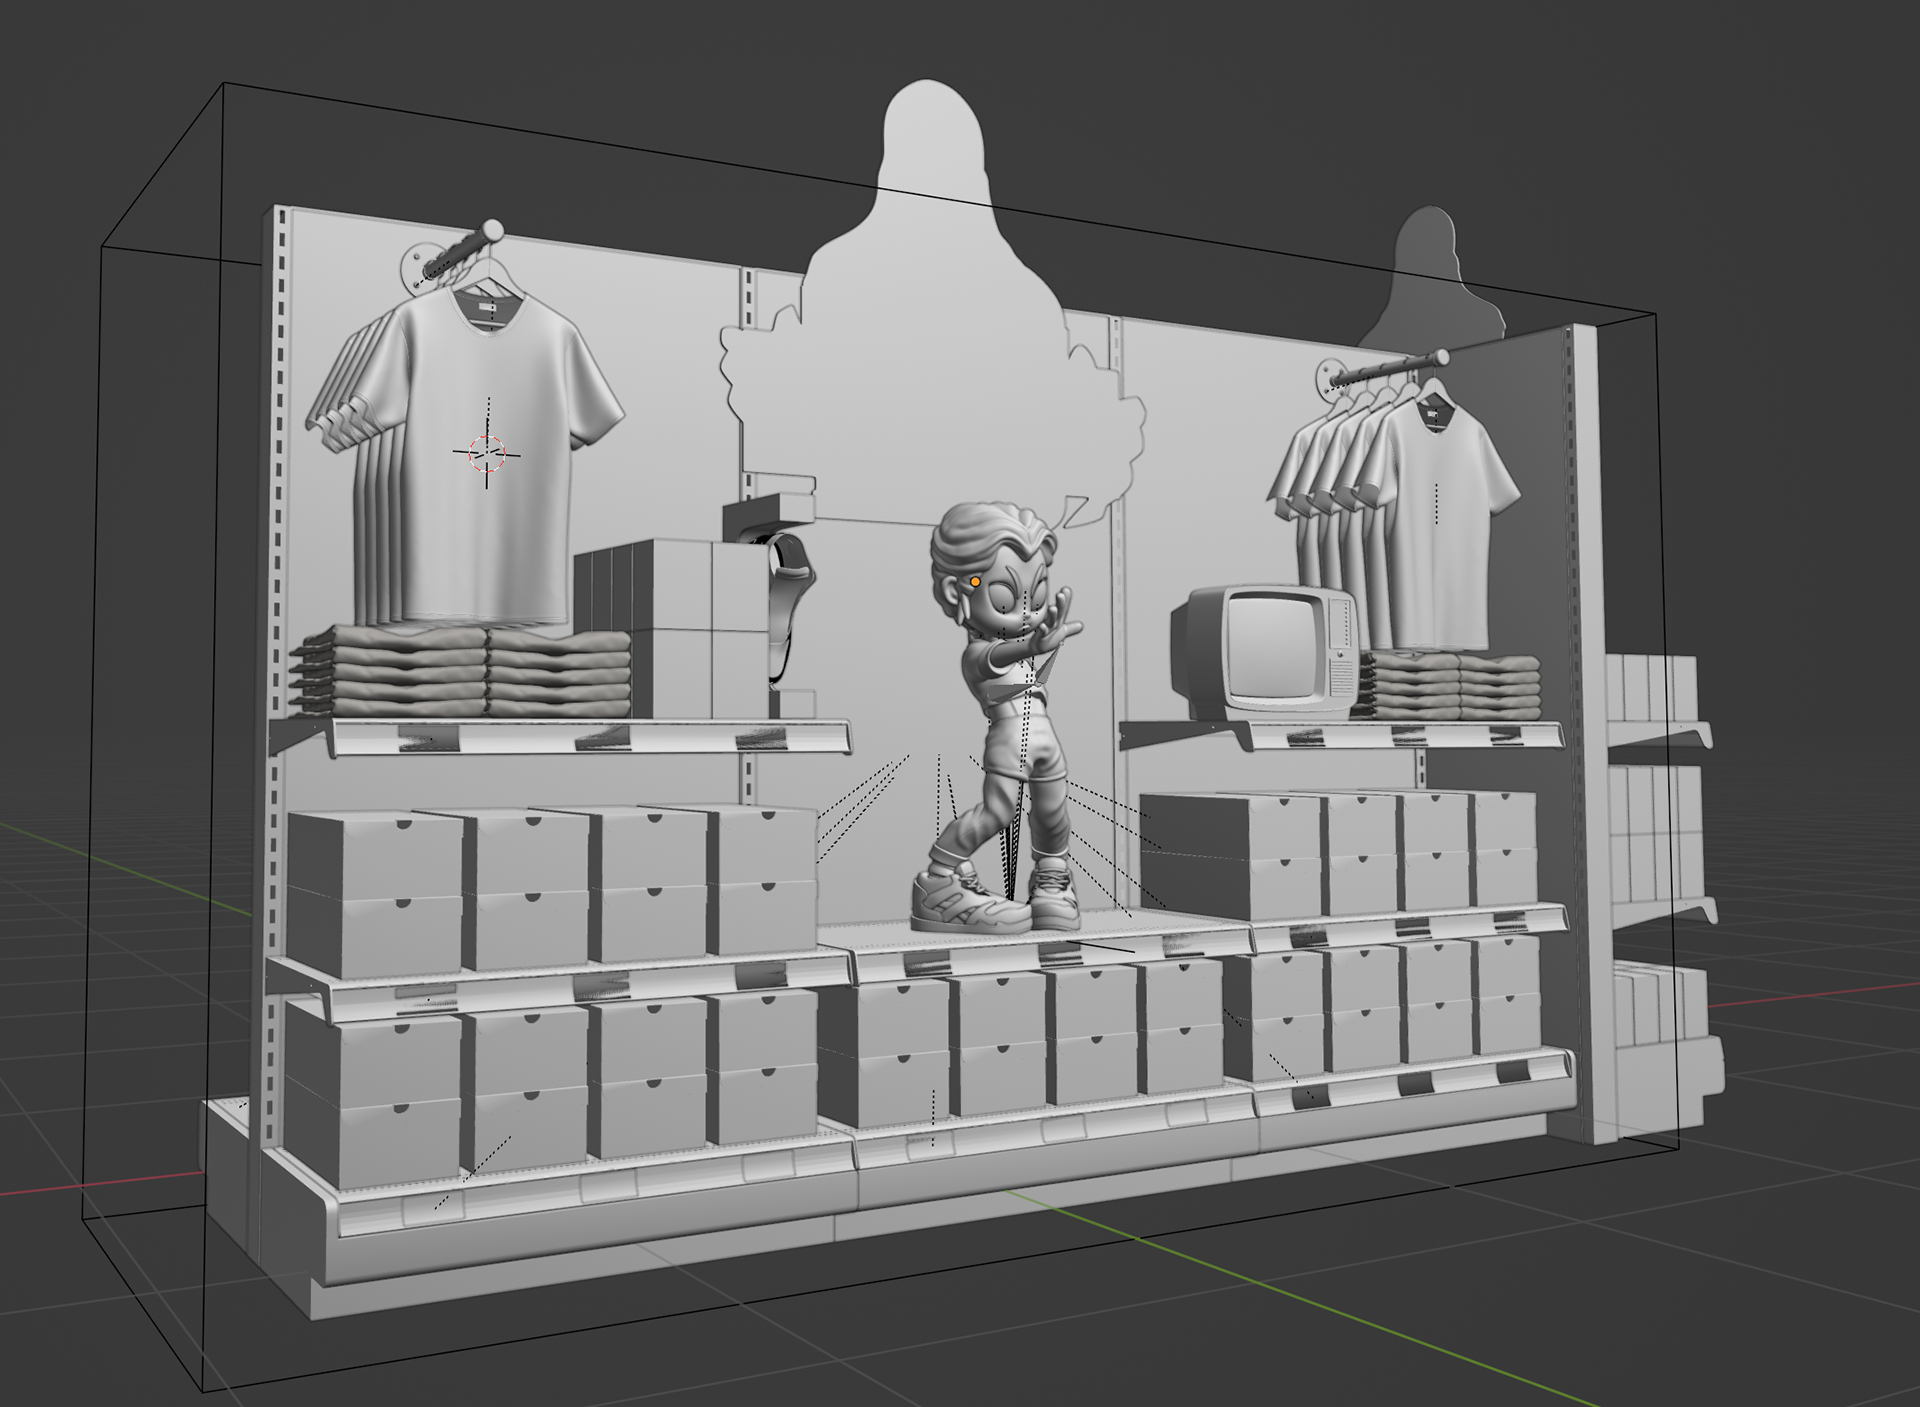Screen dimensions: 1920x1407
Task: Click the orange origin dot on character's face
Action: [975, 581]
